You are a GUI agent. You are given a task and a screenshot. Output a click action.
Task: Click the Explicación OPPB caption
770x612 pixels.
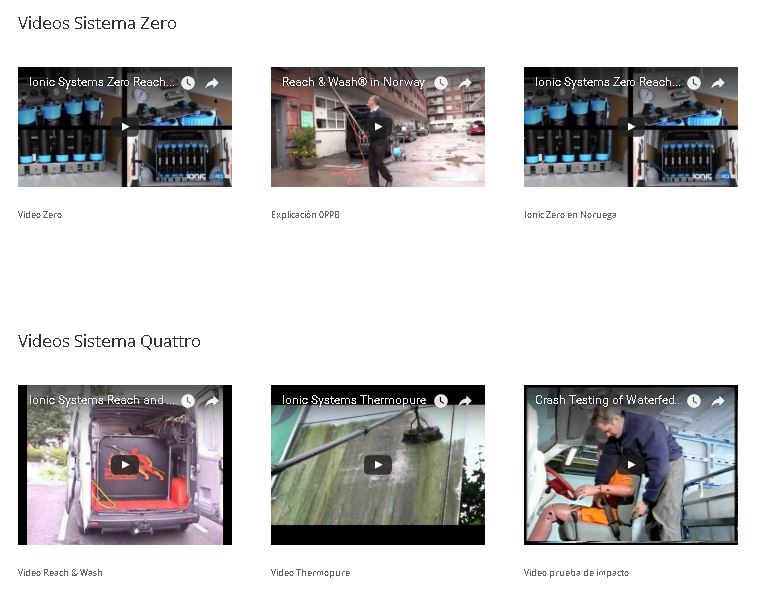point(305,215)
